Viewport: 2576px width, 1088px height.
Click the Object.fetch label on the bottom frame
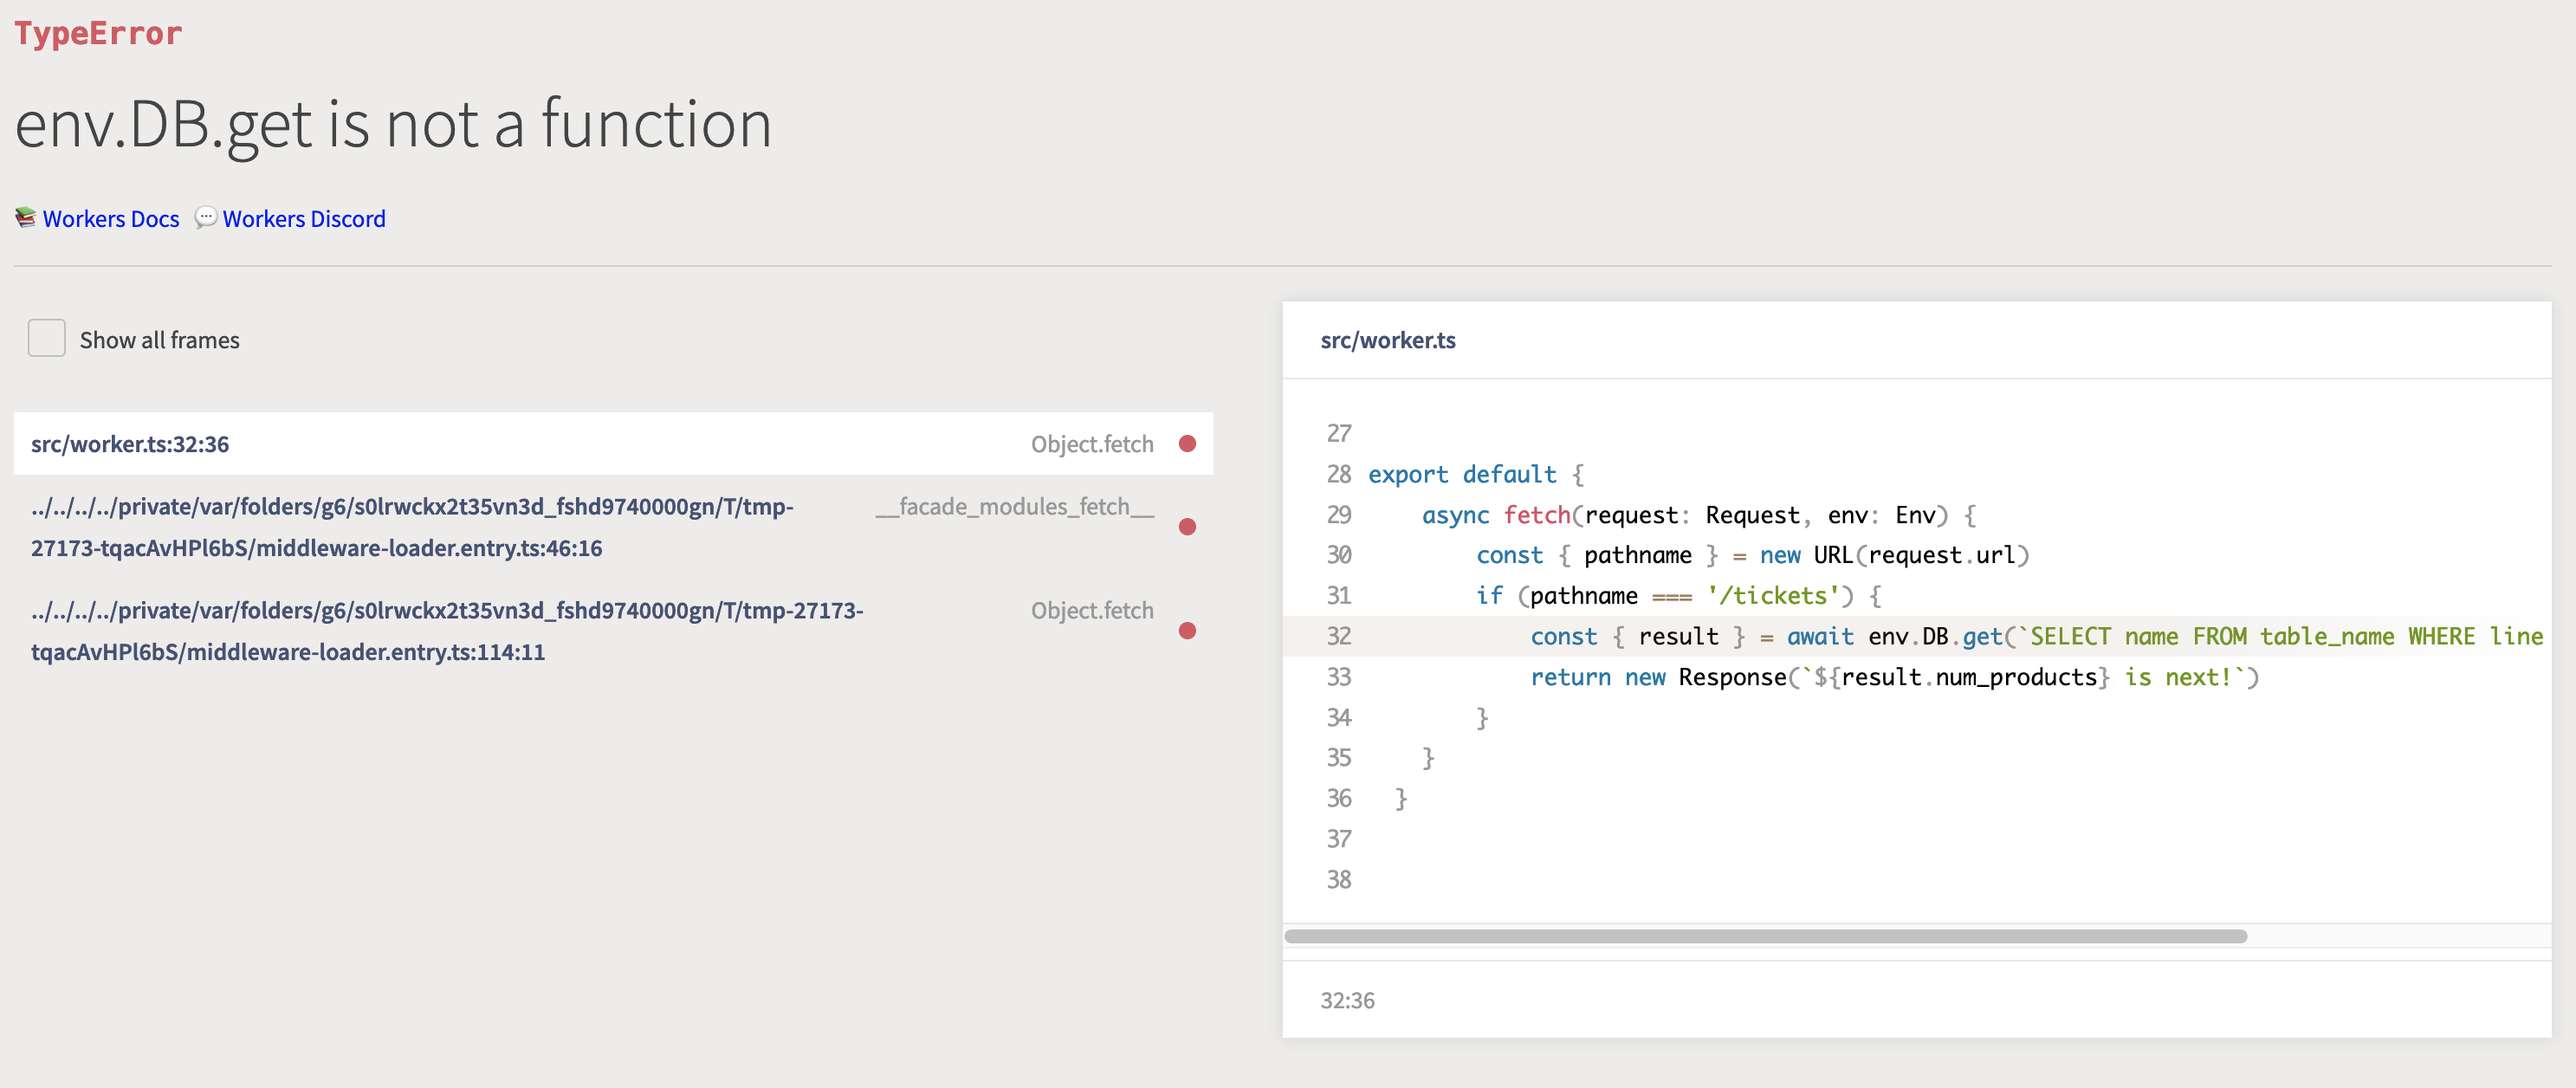click(1093, 610)
